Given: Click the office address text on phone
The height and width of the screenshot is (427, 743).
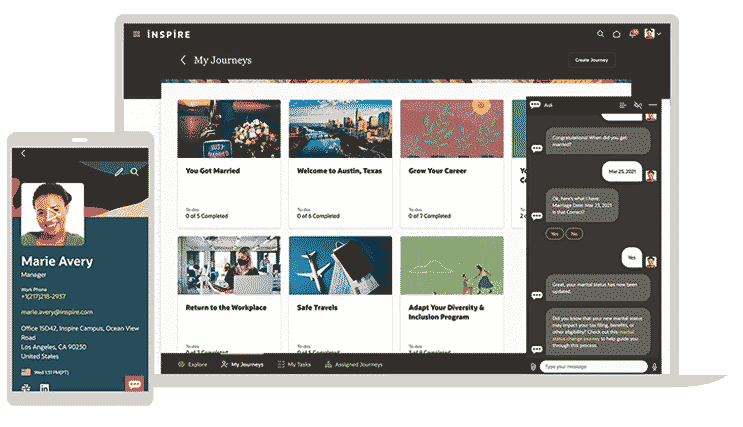Looking at the screenshot, I should coord(80,342).
